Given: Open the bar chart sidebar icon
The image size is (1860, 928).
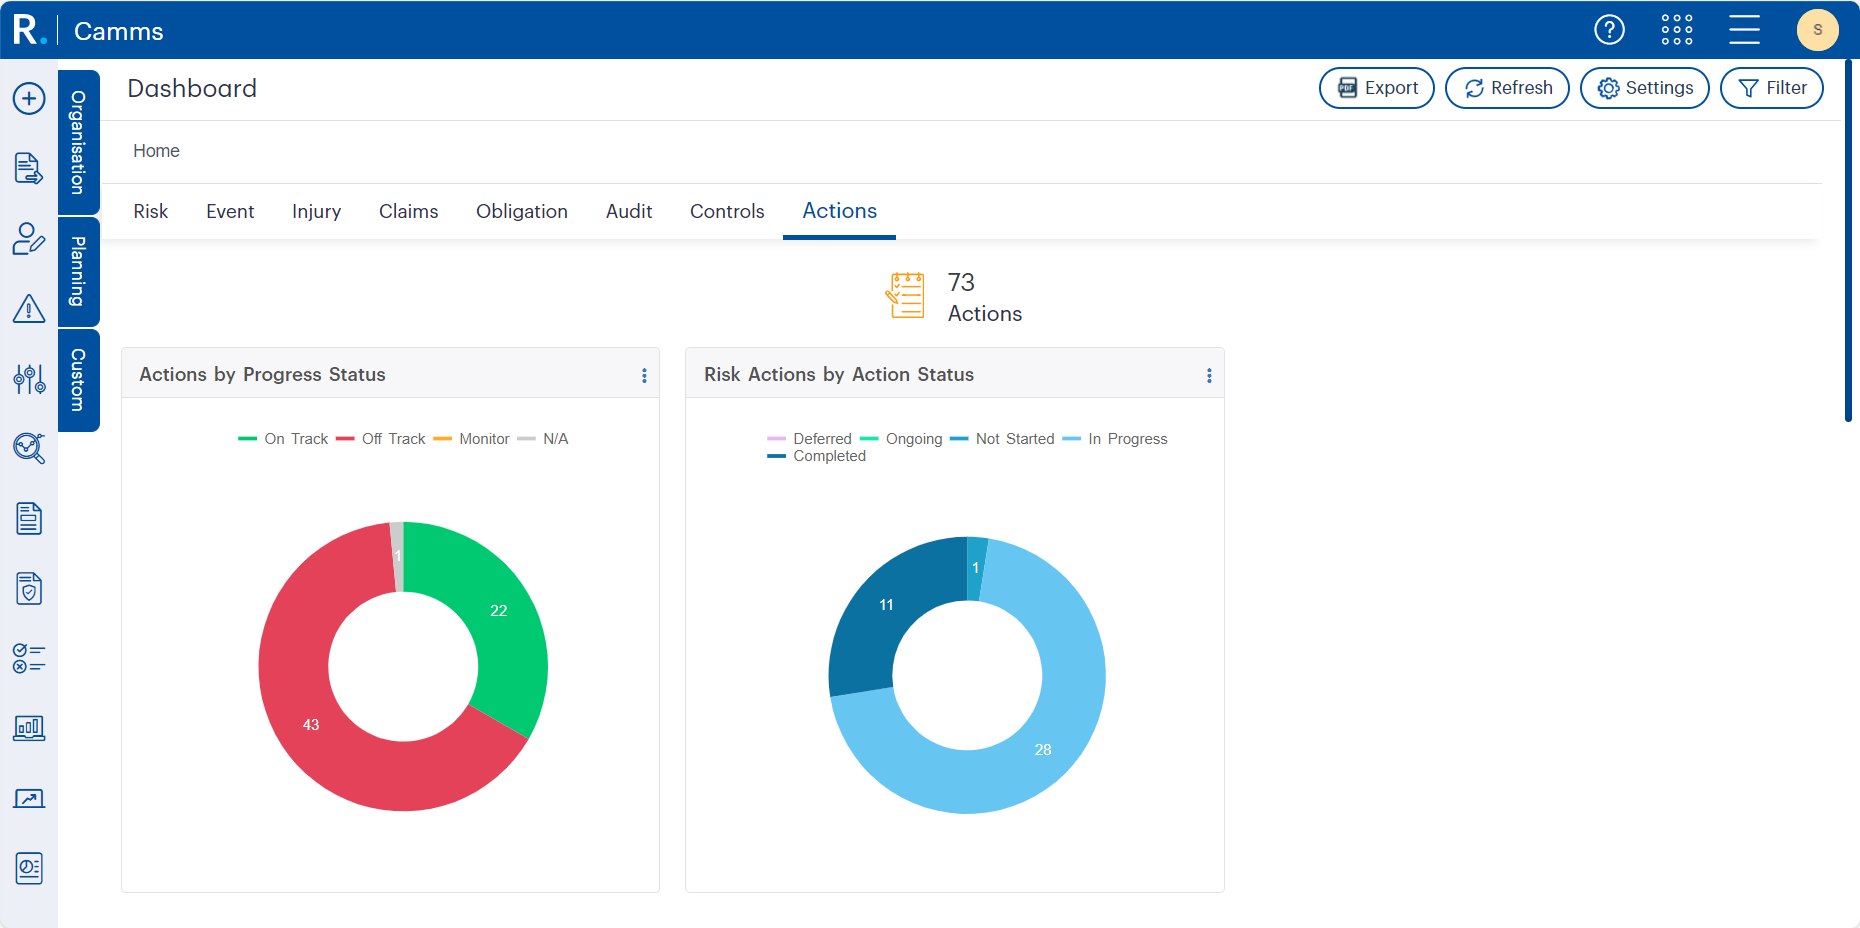Looking at the screenshot, I should (x=29, y=728).
